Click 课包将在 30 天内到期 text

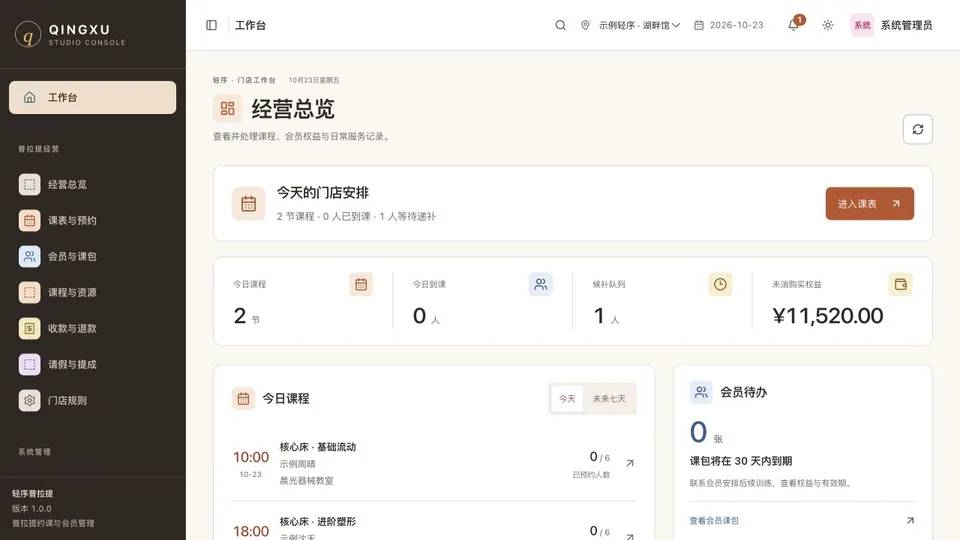coord(741,461)
